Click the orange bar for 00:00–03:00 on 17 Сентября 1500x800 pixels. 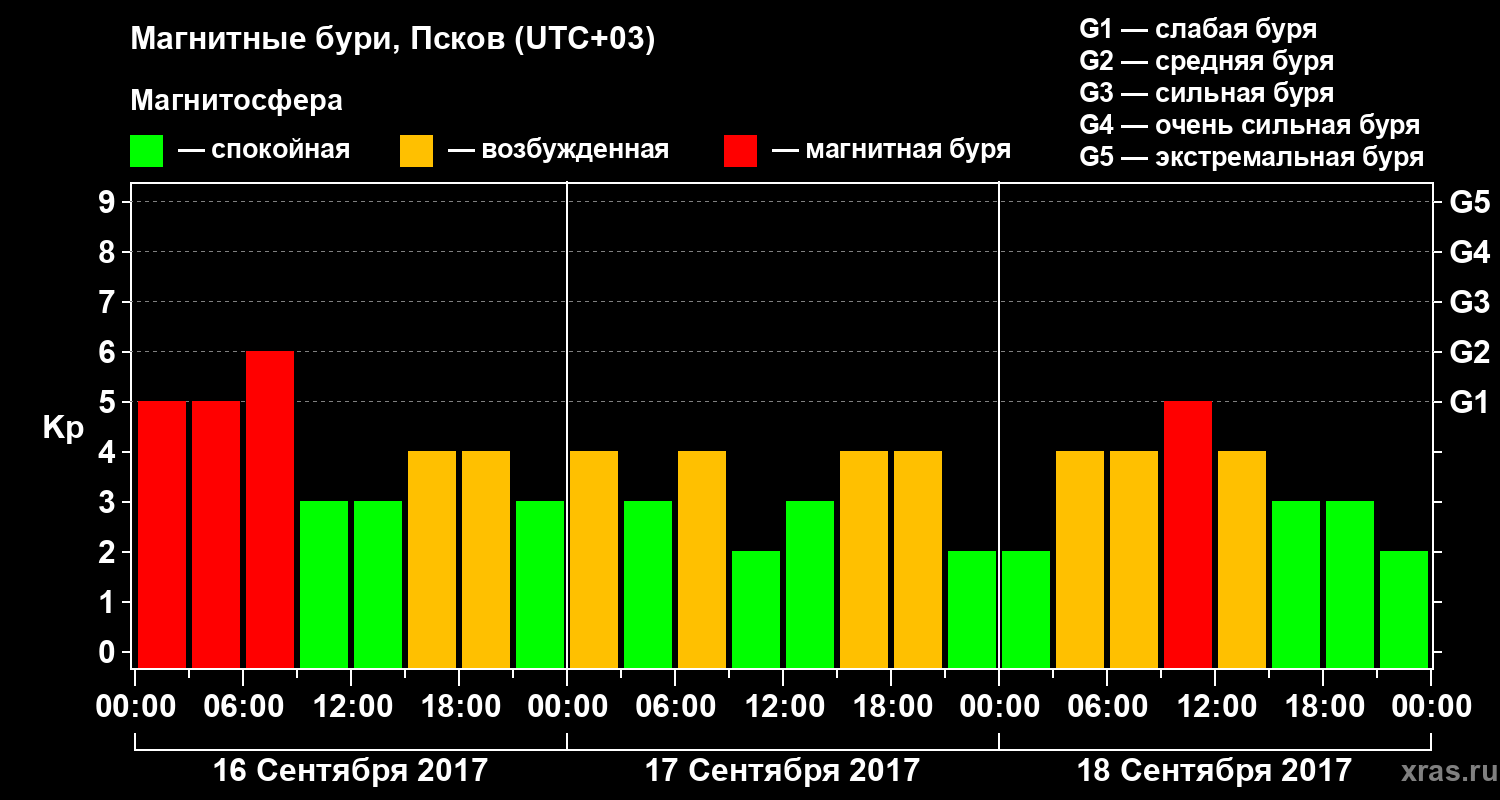(x=594, y=560)
